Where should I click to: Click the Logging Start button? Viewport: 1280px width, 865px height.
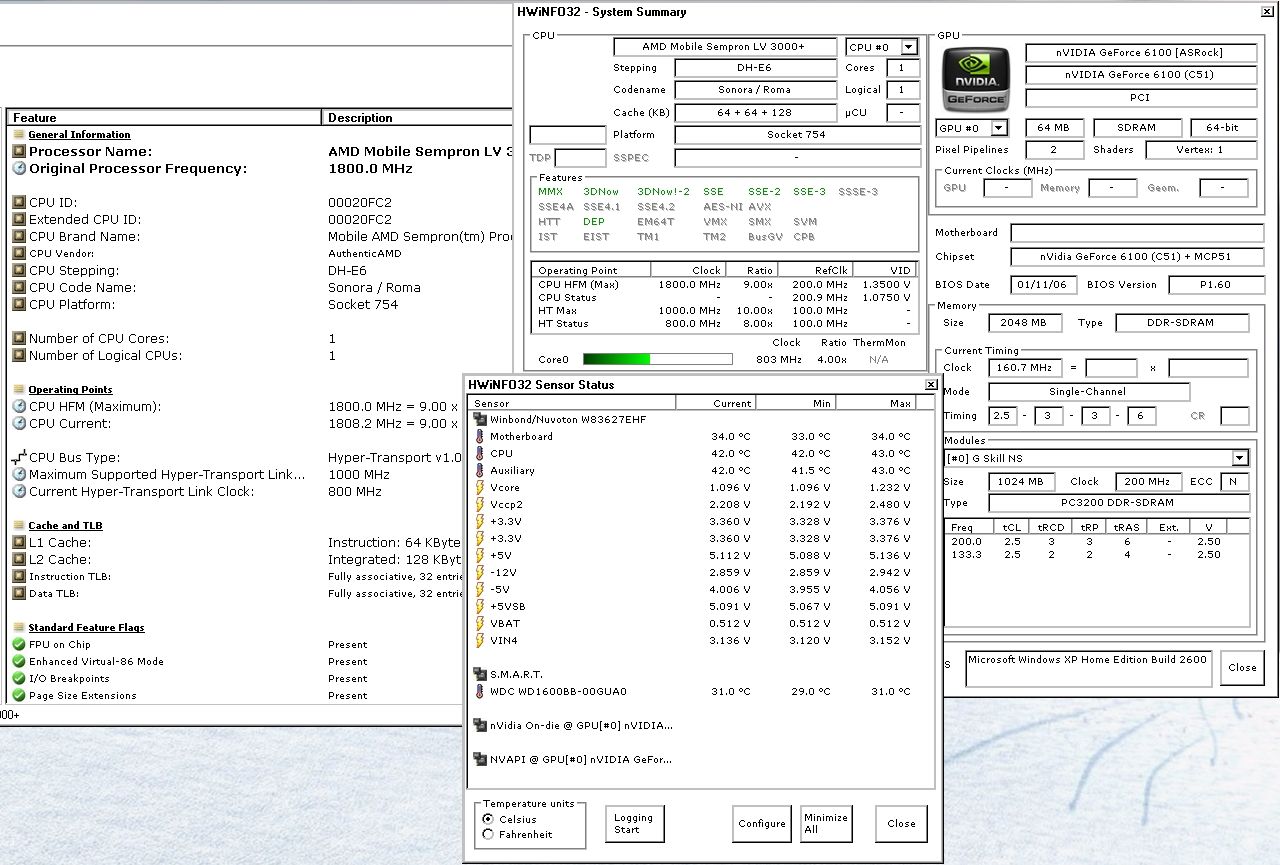coord(634,824)
